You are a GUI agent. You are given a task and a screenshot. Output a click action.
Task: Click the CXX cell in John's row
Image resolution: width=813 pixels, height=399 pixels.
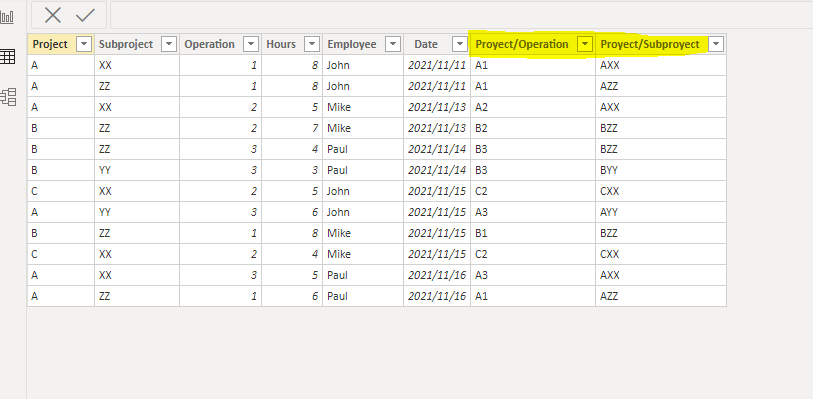(661, 191)
